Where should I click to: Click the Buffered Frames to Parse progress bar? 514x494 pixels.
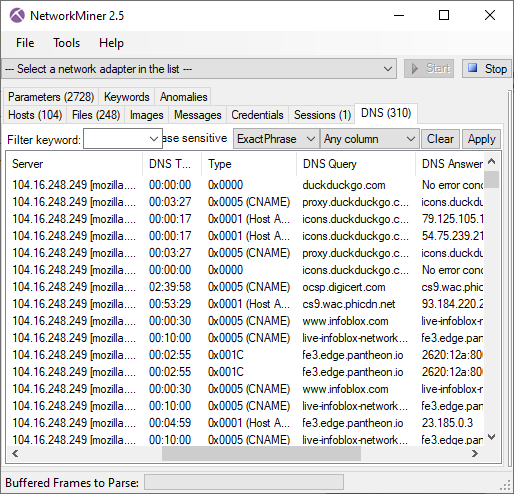(x=244, y=482)
